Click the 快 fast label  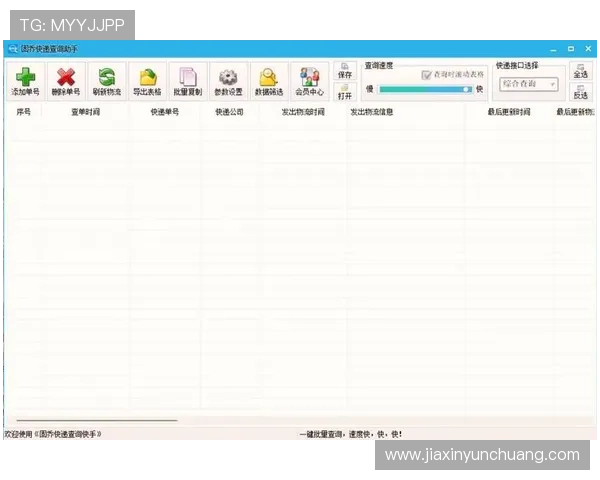479,89
